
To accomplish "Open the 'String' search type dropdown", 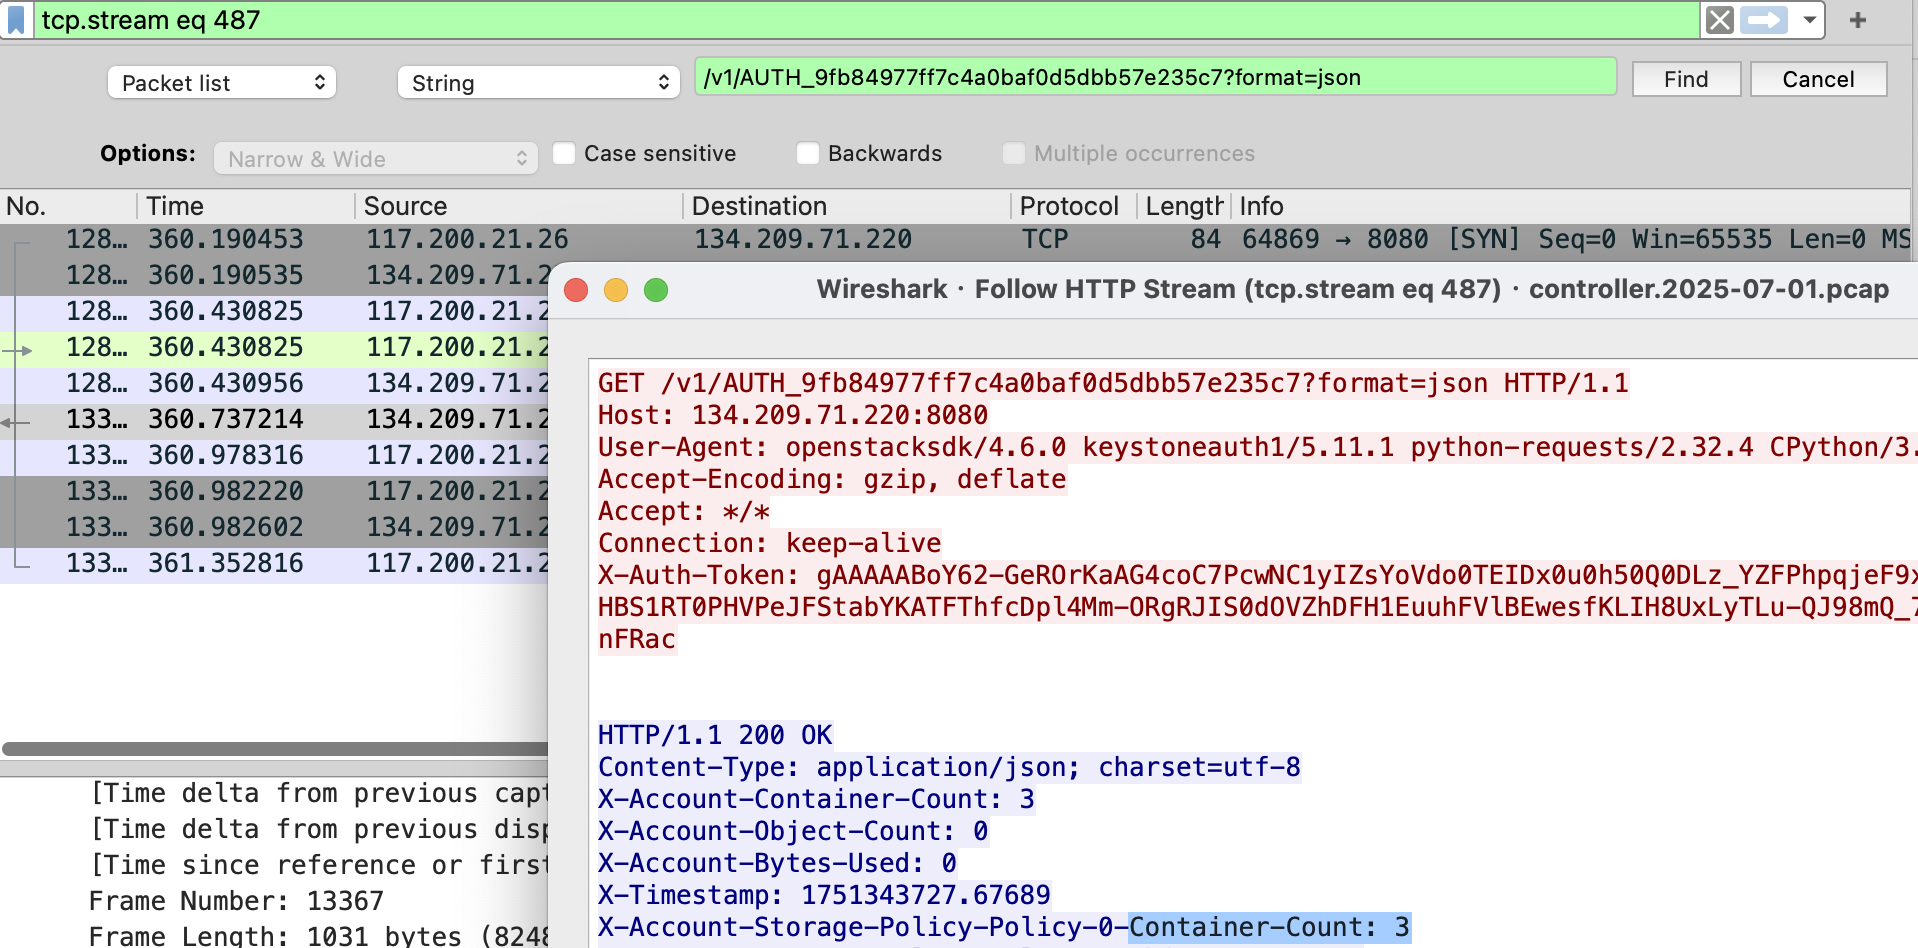I will click(539, 82).
